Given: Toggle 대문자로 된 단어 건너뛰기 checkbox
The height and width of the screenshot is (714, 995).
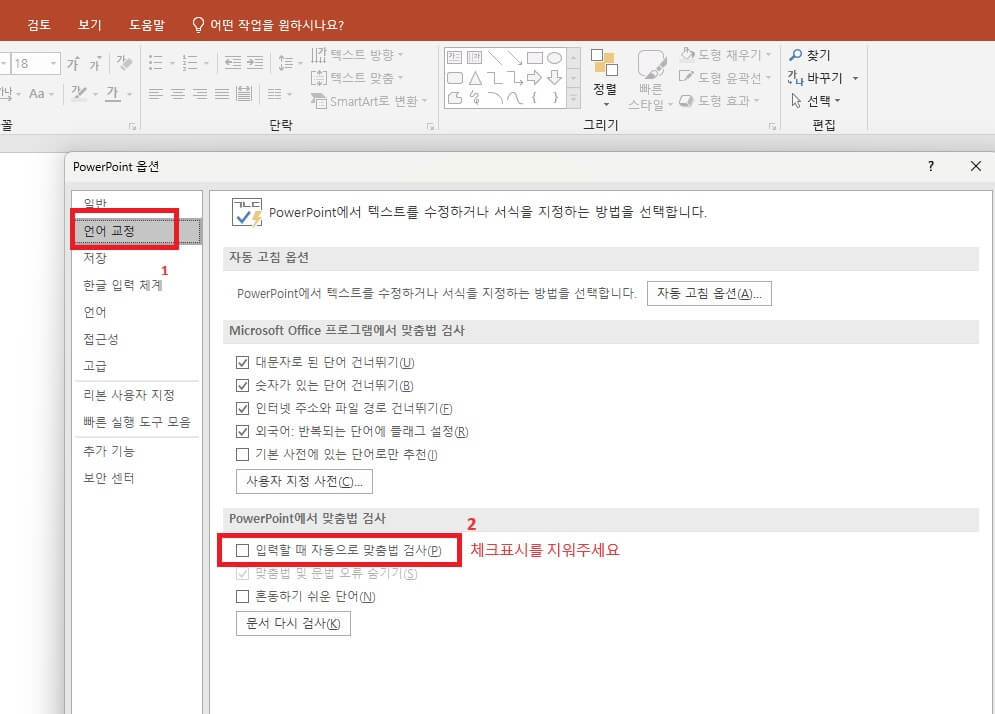Looking at the screenshot, I should pyautogui.click(x=242, y=362).
